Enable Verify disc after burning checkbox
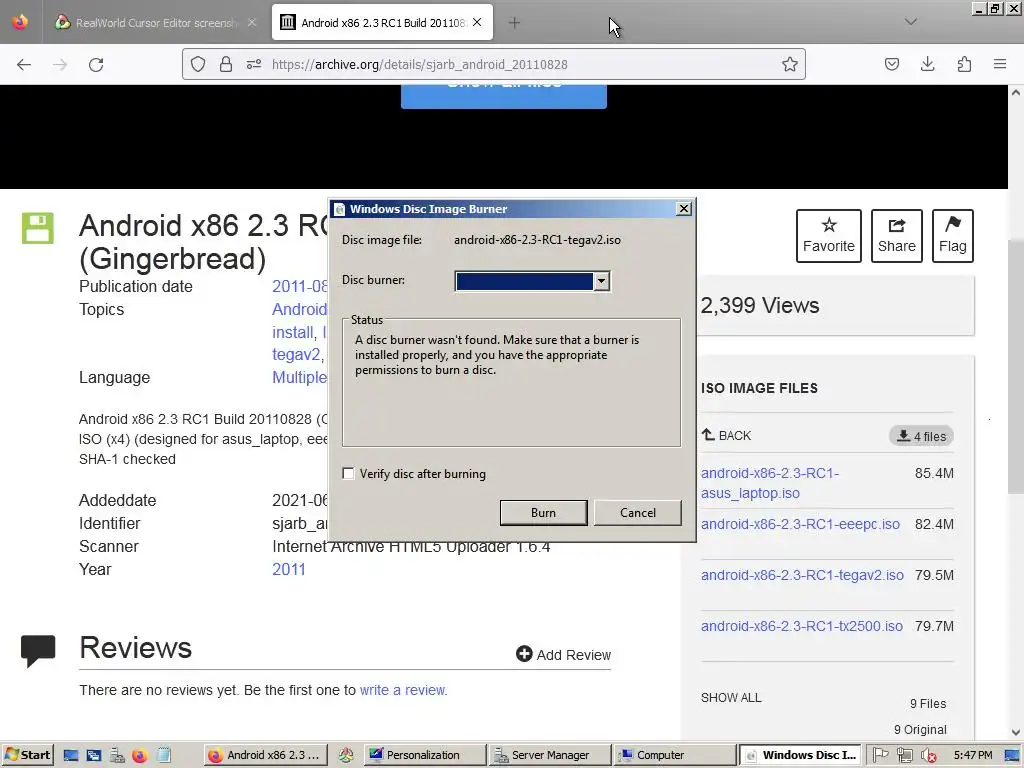The width and height of the screenshot is (1024, 768). point(349,473)
